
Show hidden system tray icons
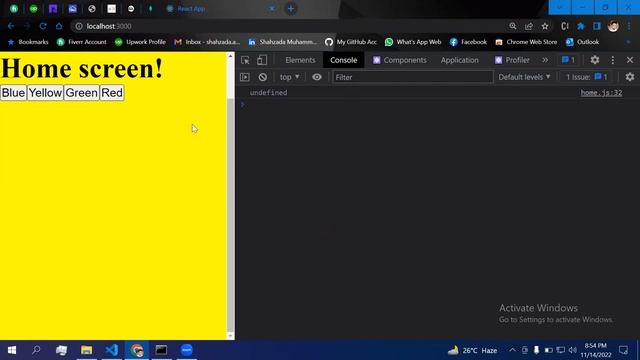tap(512, 350)
